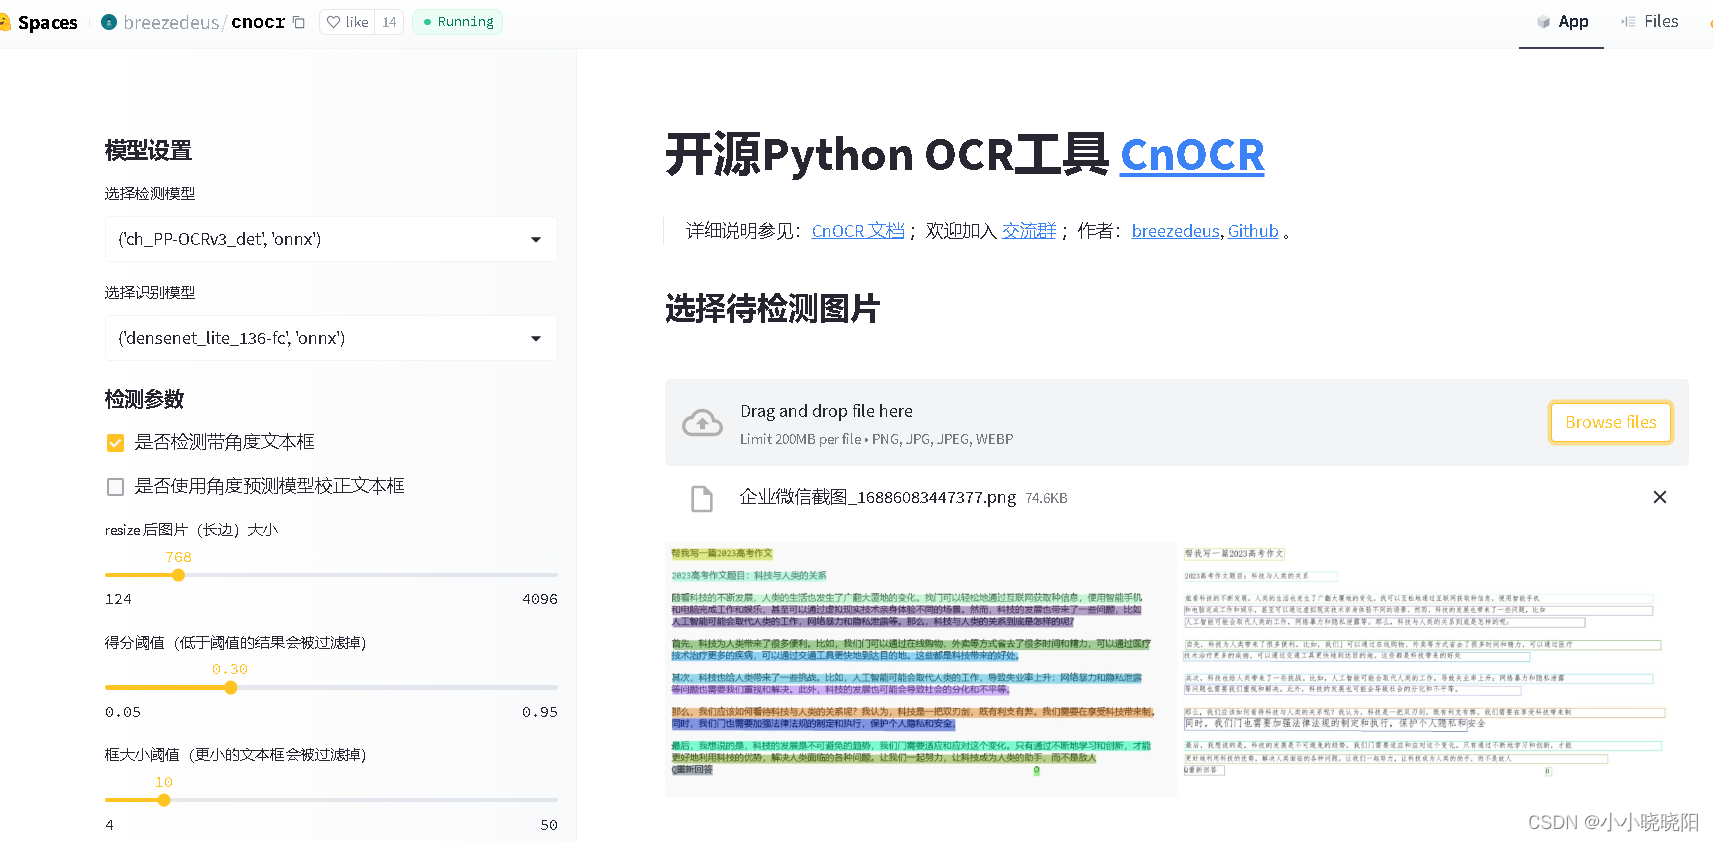
Task: Click the 74.6KB file size label
Action: click(1046, 498)
